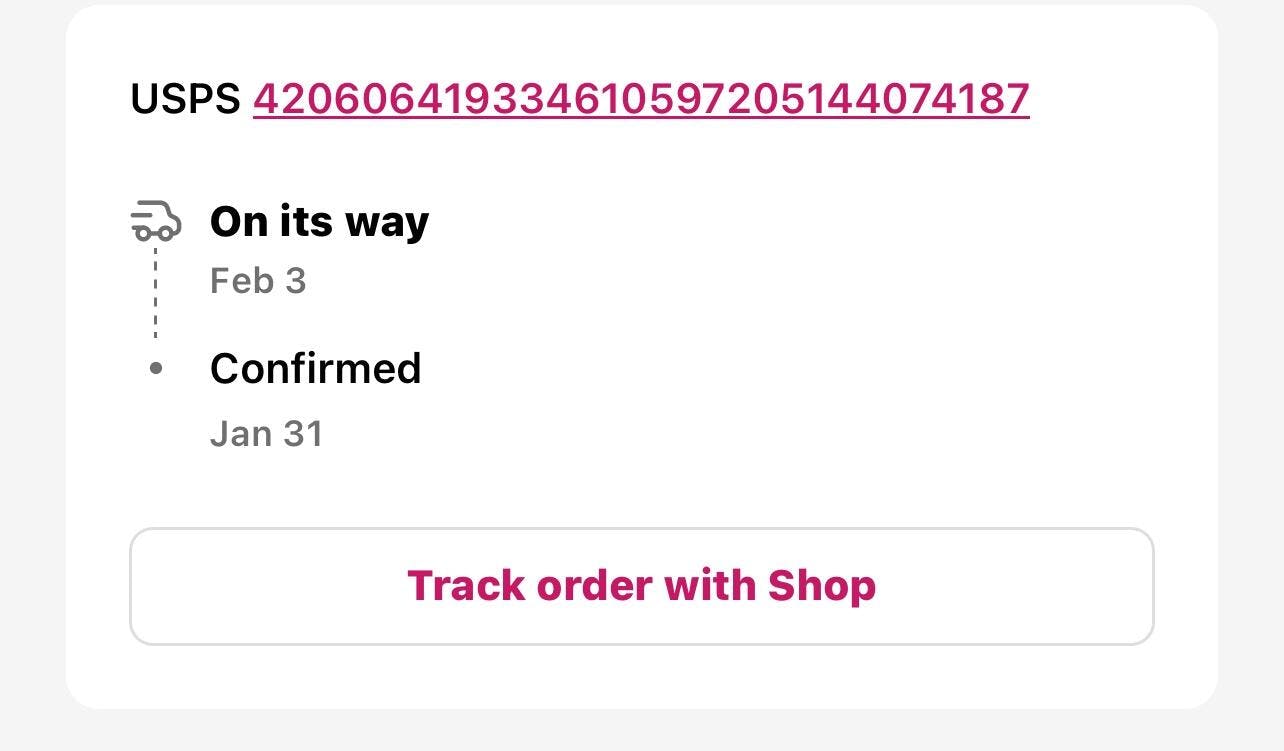Screen dimensions: 1284x751
Task: Click empty card space right of Confirmed
Action: pyautogui.click(x=800, y=369)
